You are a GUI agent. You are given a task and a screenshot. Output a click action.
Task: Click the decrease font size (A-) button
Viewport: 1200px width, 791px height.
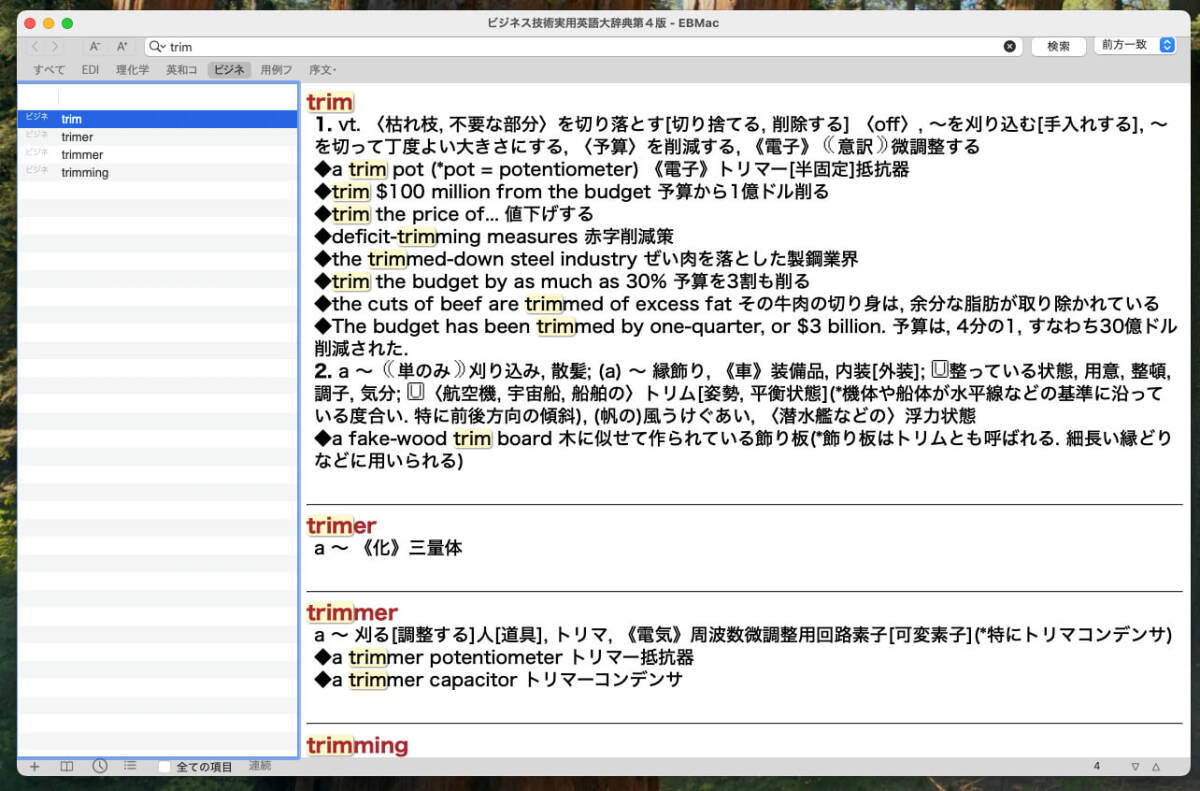pyautogui.click(x=95, y=46)
